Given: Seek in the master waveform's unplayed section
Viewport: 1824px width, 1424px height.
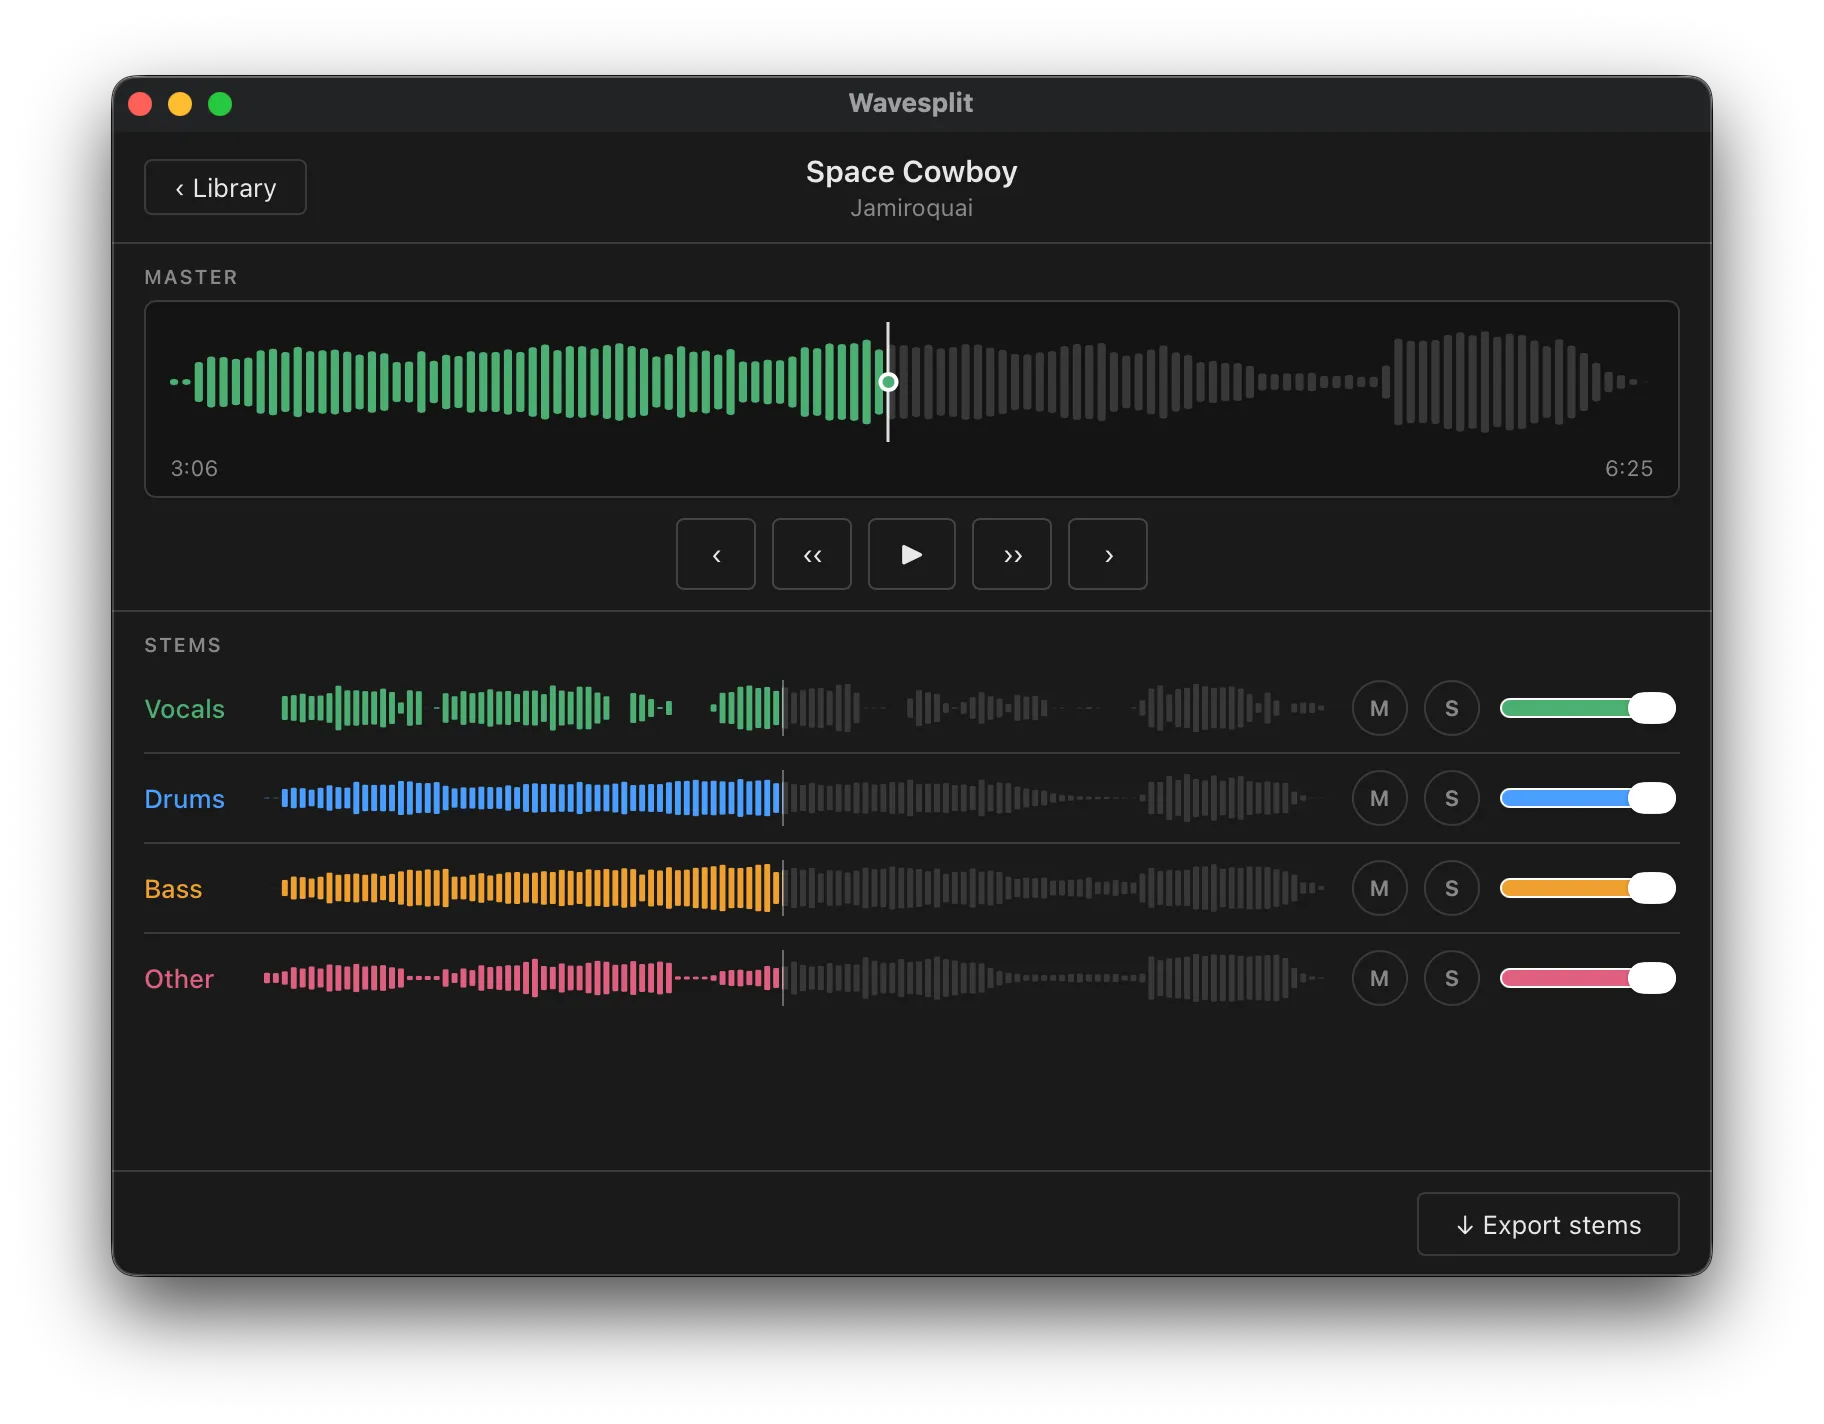Looking at the screenshot, I should (1270, 382).
